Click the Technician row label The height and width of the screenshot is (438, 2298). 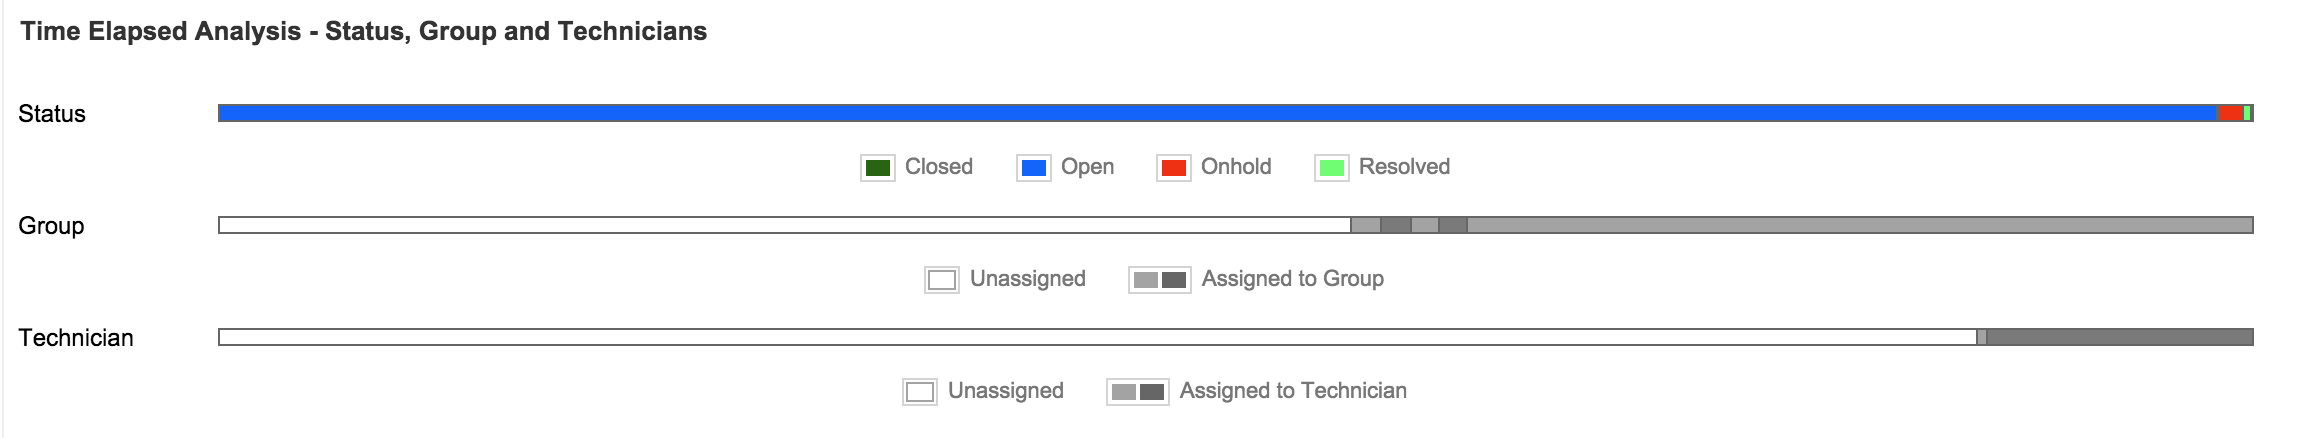(76, 338)
